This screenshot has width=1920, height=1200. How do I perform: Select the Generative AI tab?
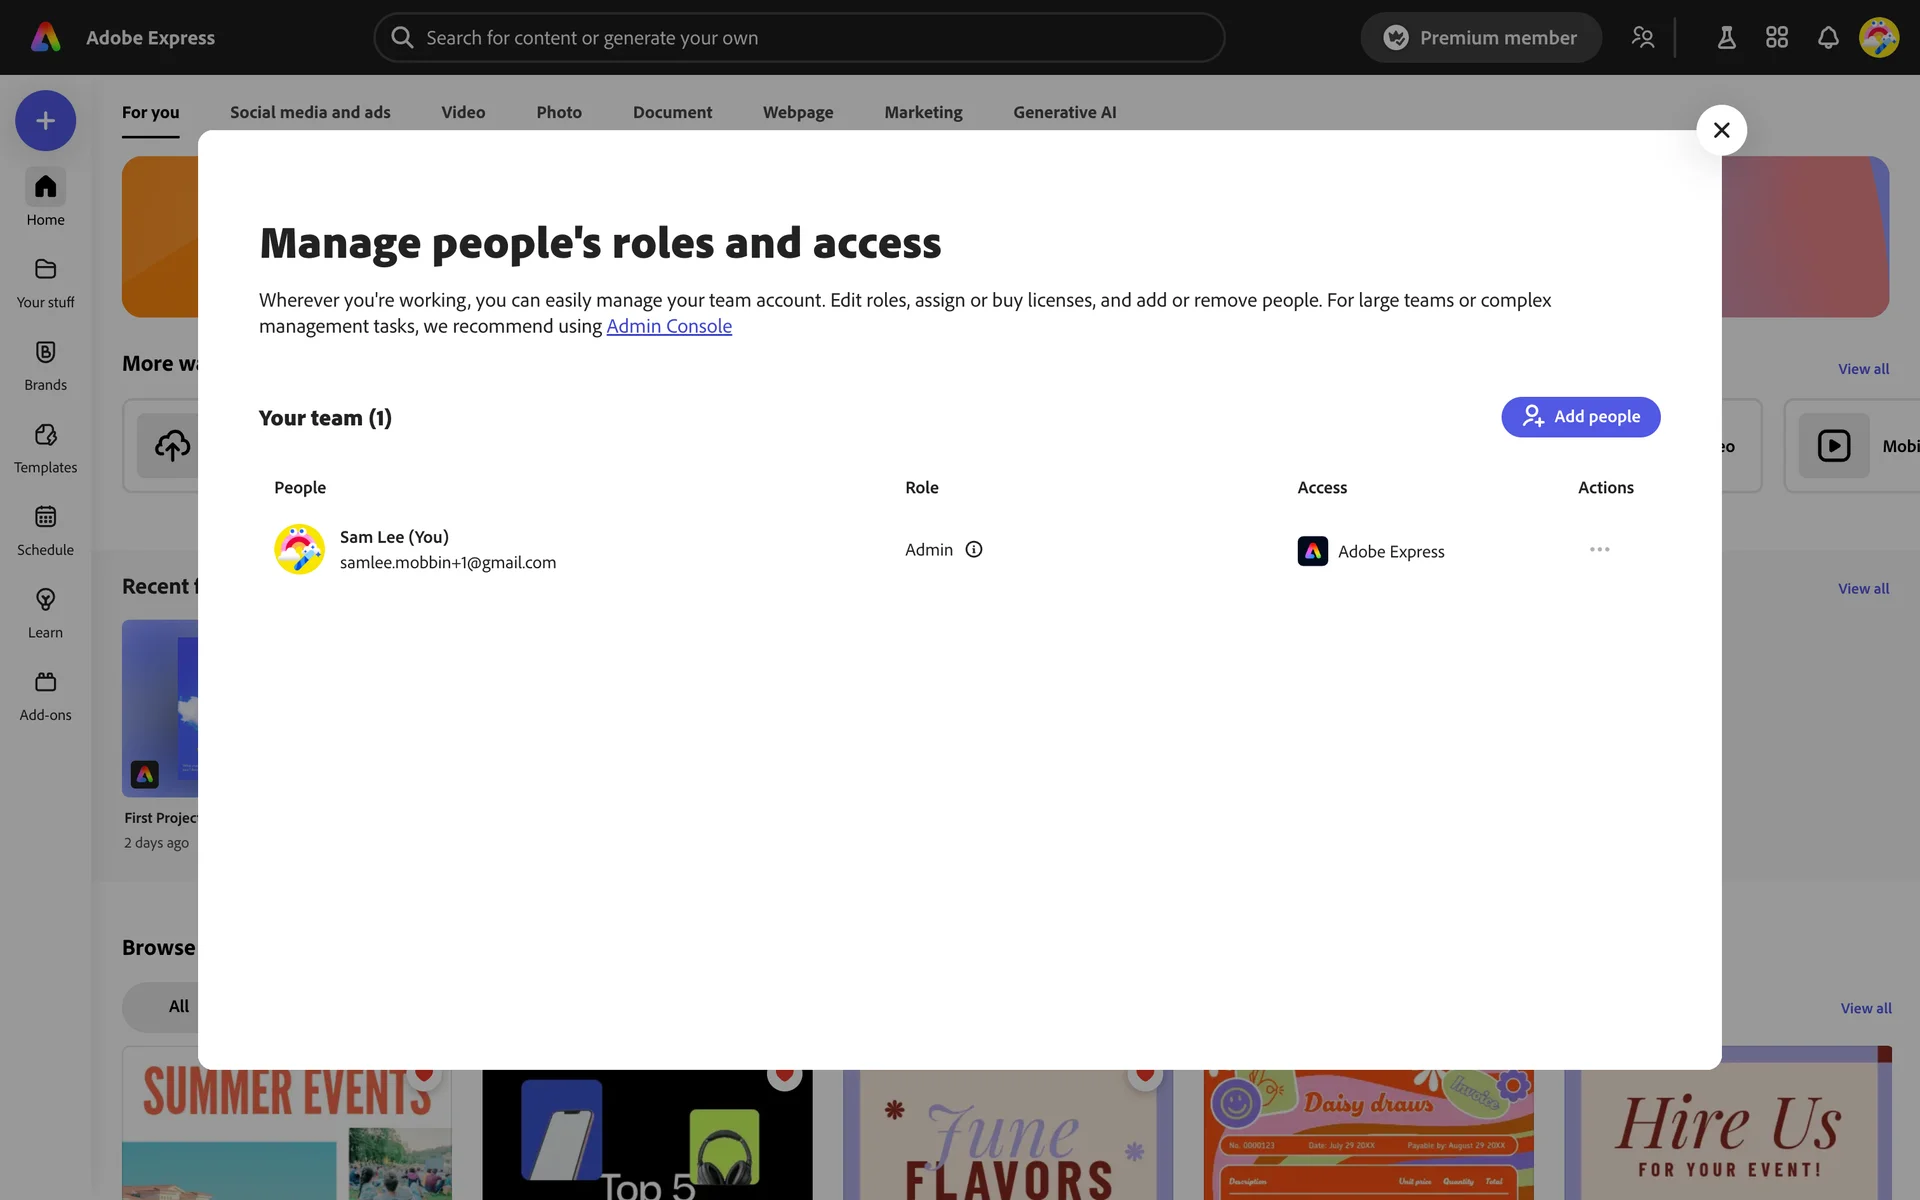(1064, 112)
